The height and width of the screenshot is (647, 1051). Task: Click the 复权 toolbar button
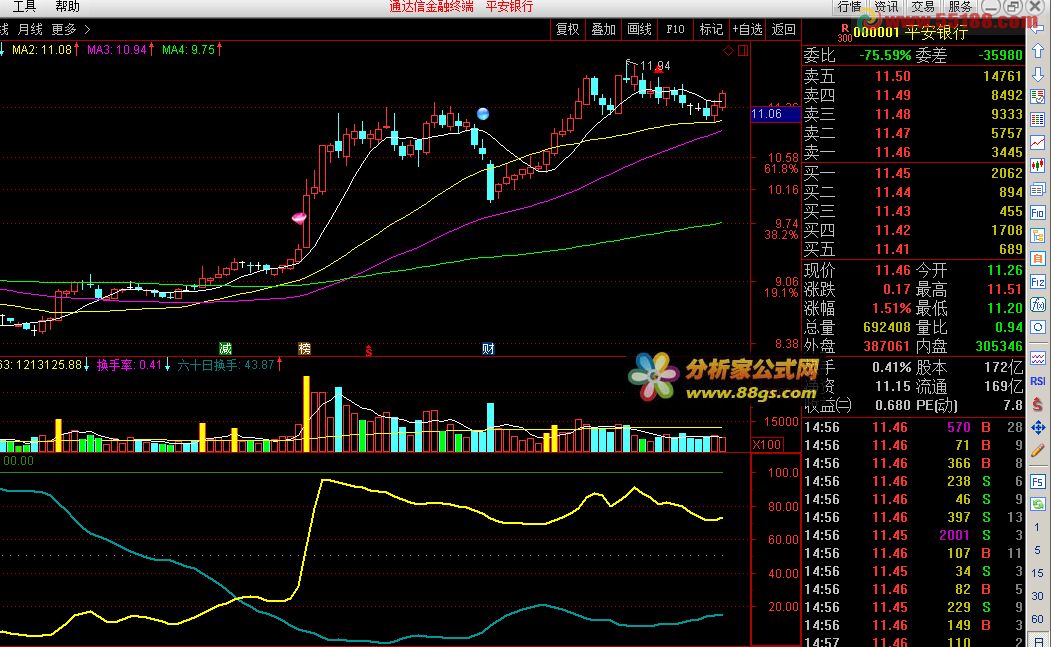(x=568, y=30)
